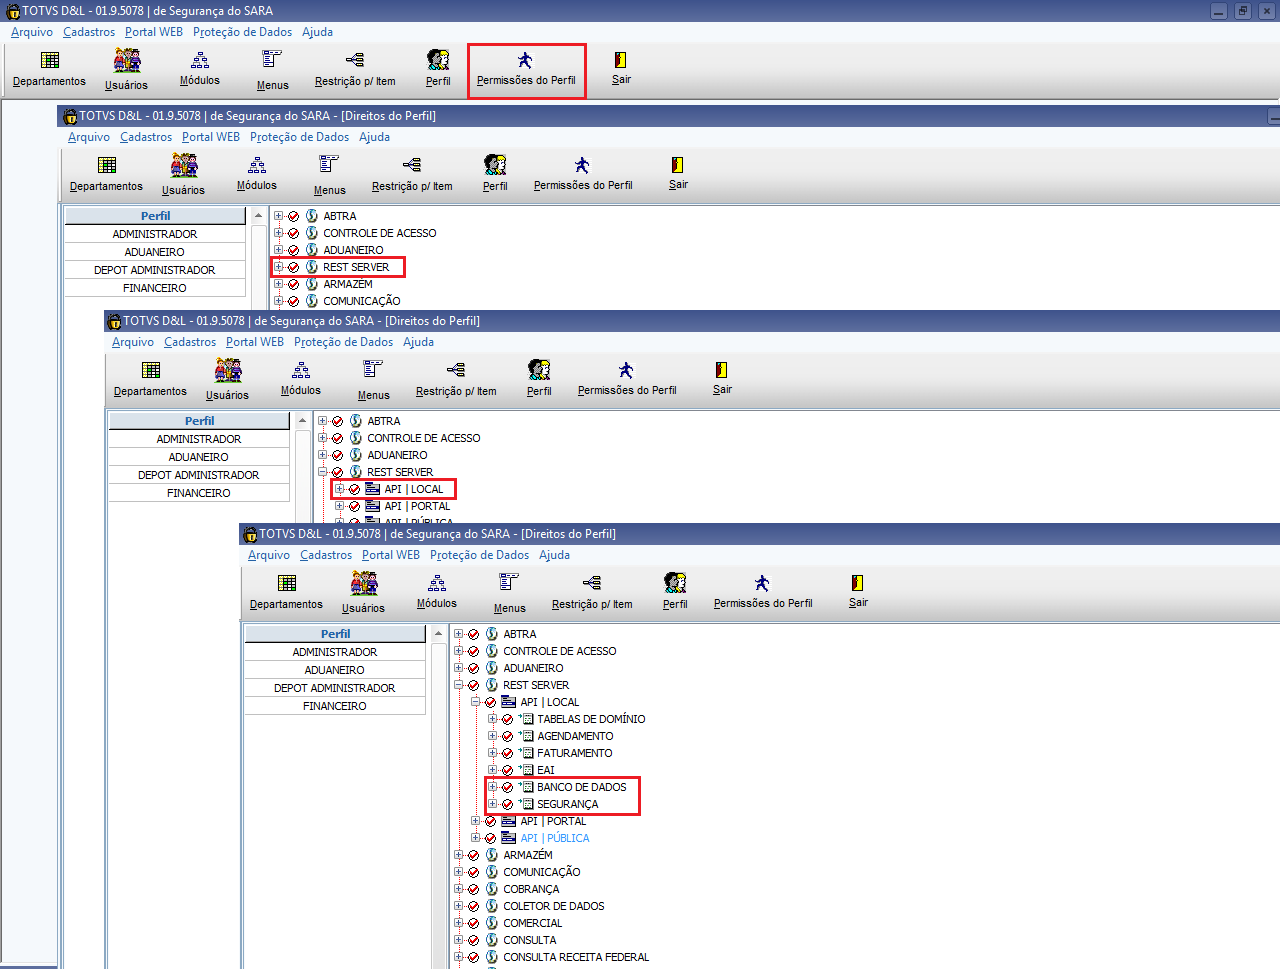Open Permissões do Perfil in topmost window toolbar
This screenshot has width=1280, height=969.
(526, 69)
